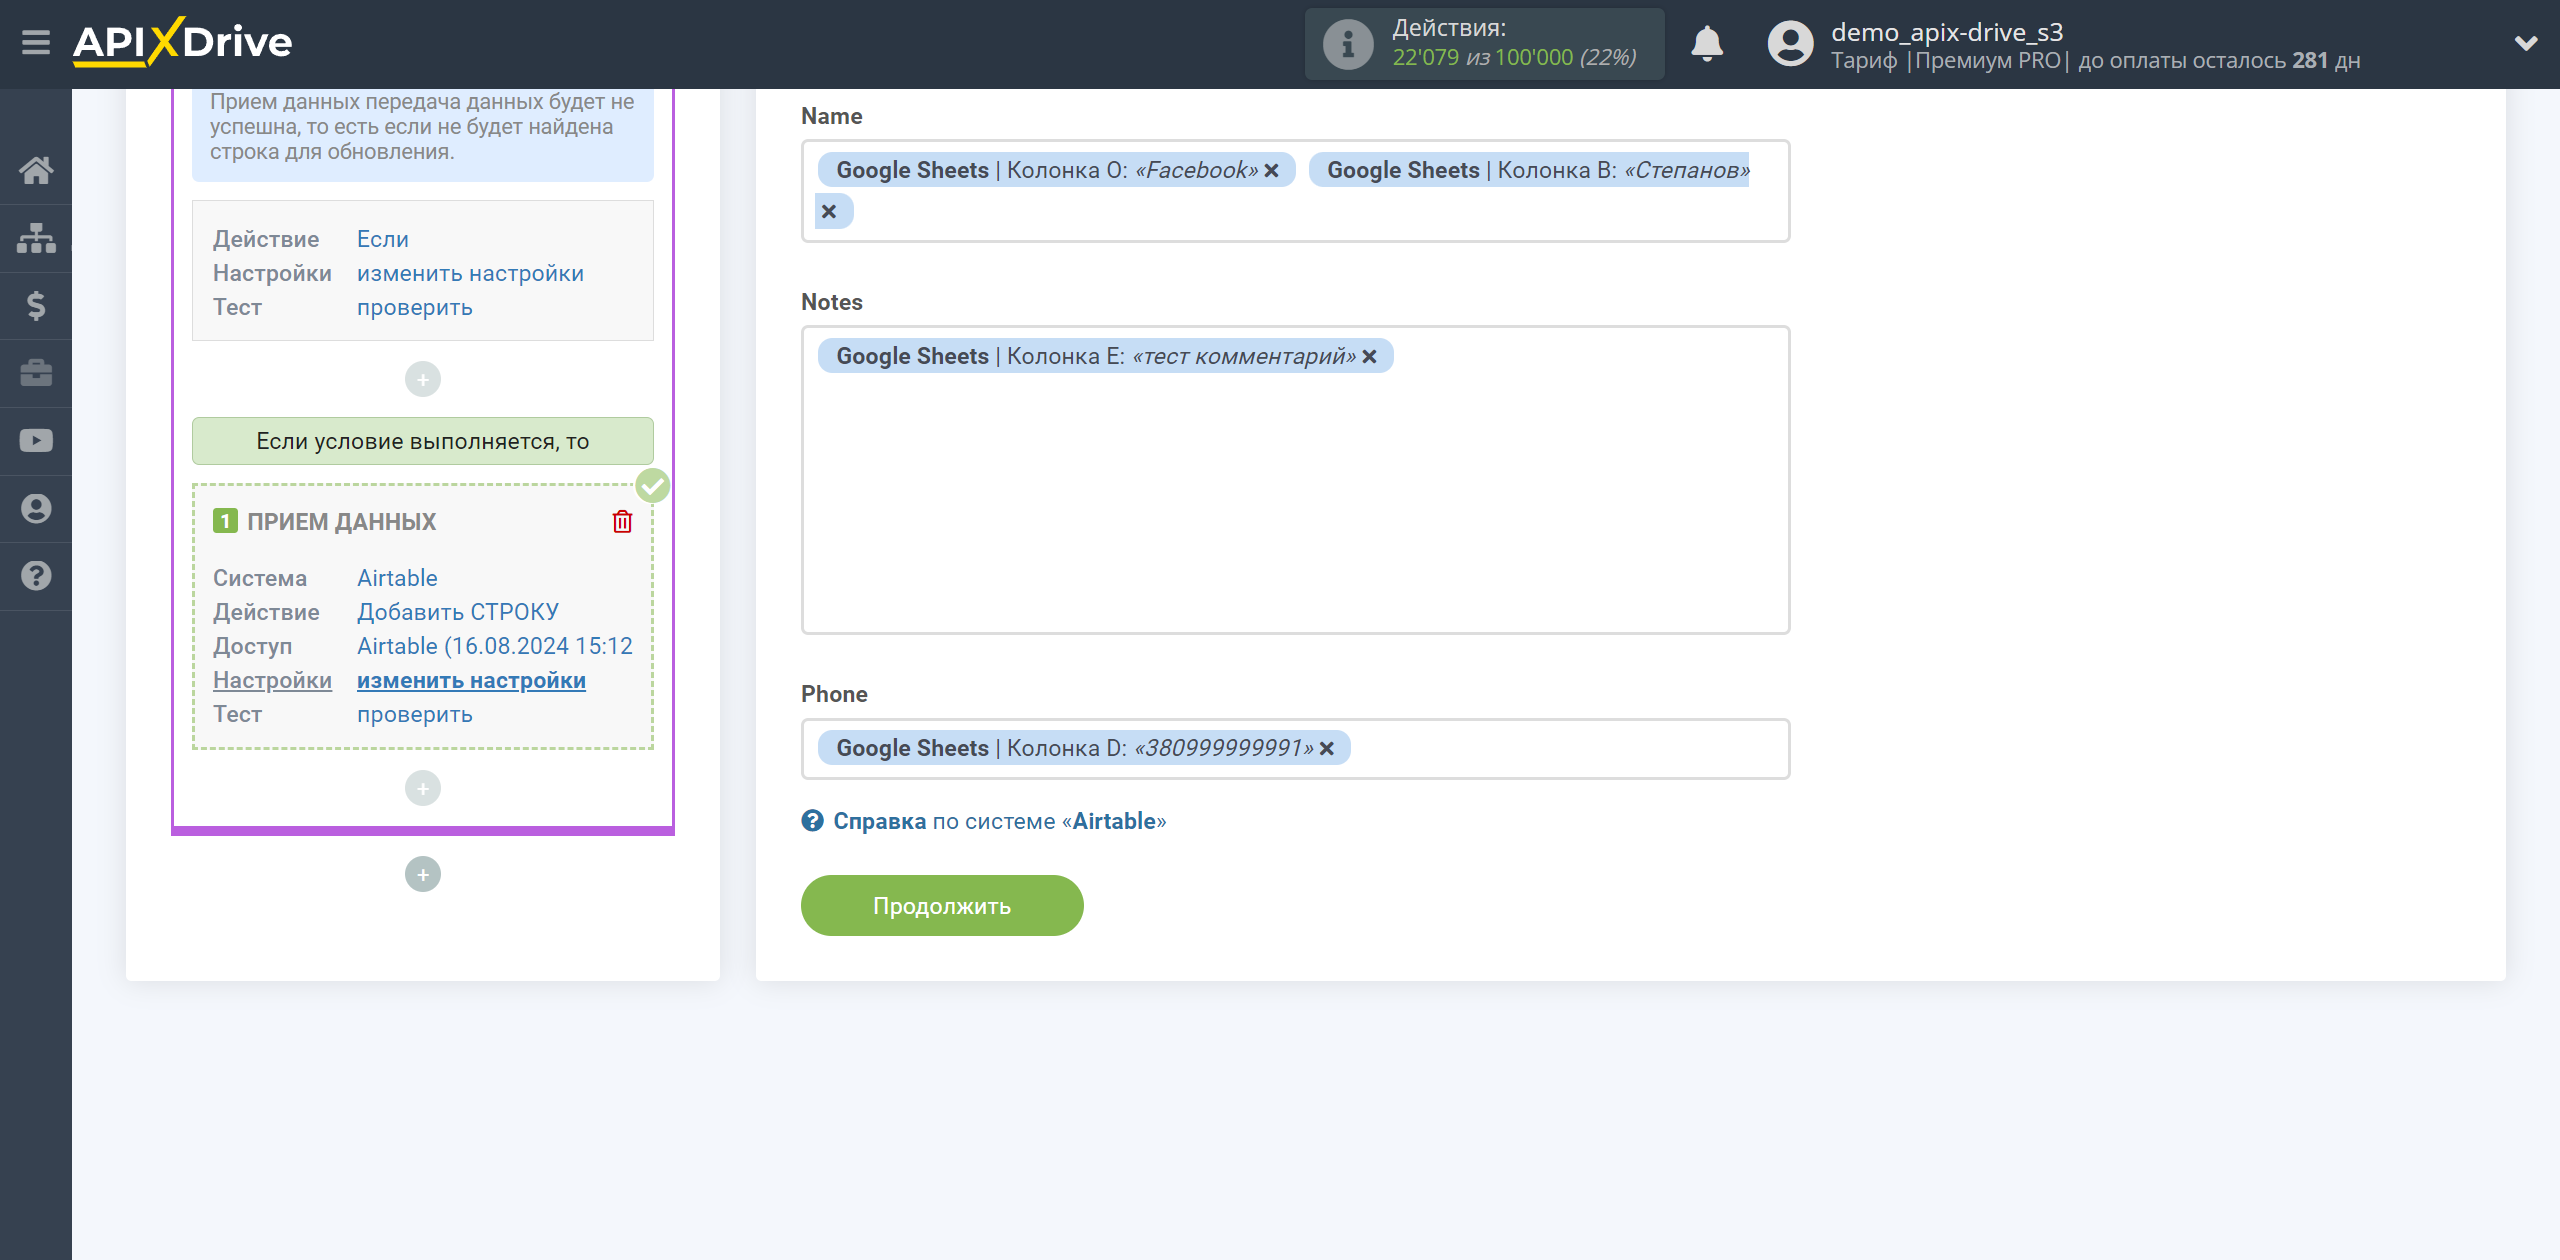Viewport: 2560px width, 1260px height.
Task: Click the actions counter 22'079 из 100'000
Action: point(1514,58)
